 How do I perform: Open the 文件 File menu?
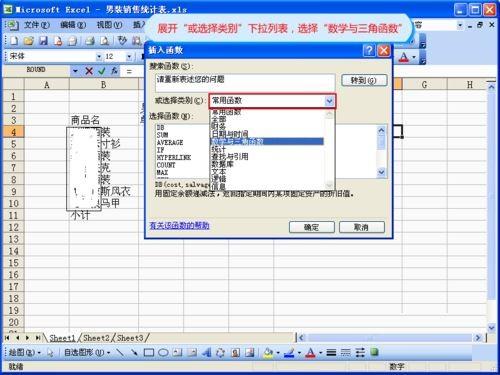37,25
